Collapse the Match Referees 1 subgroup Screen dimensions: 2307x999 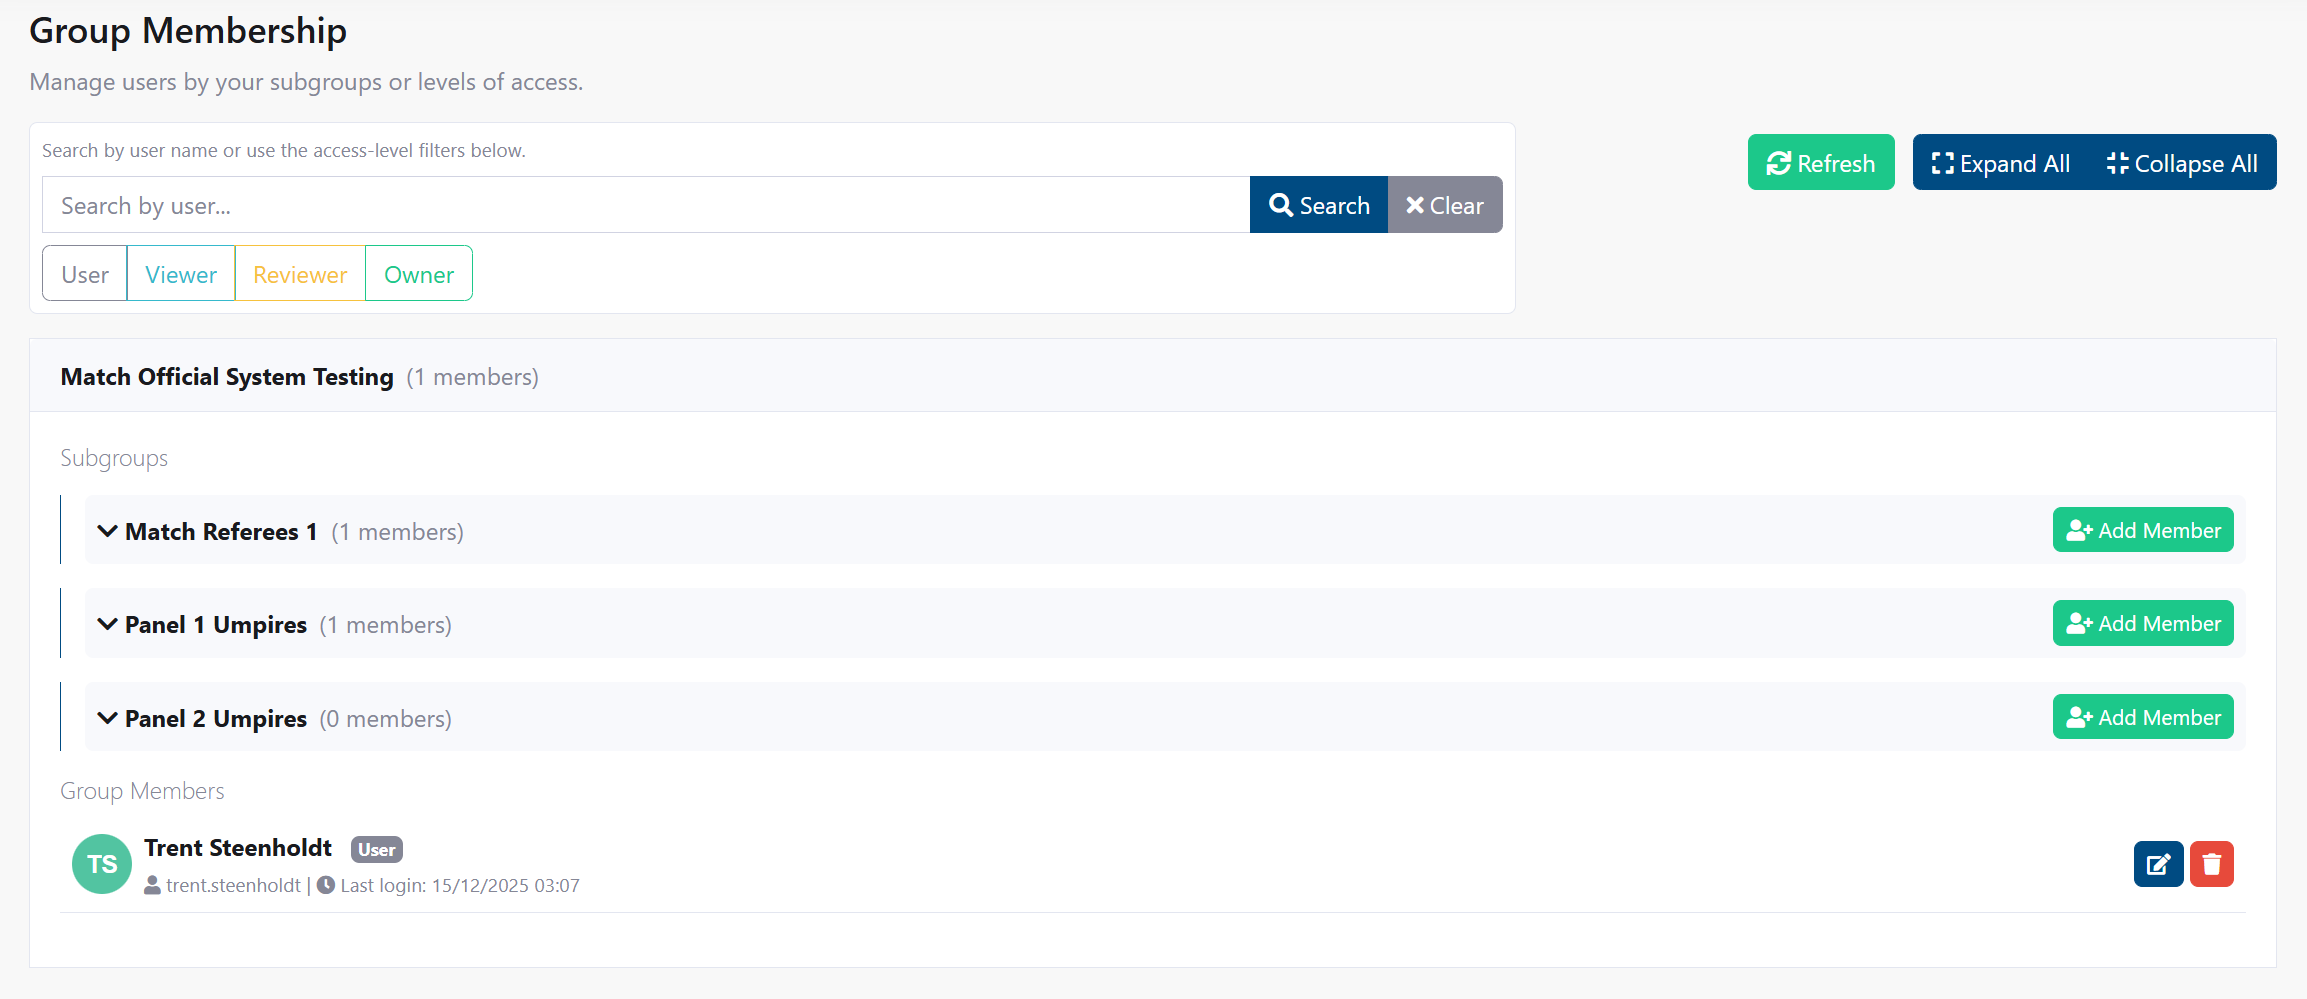[108, 531]
